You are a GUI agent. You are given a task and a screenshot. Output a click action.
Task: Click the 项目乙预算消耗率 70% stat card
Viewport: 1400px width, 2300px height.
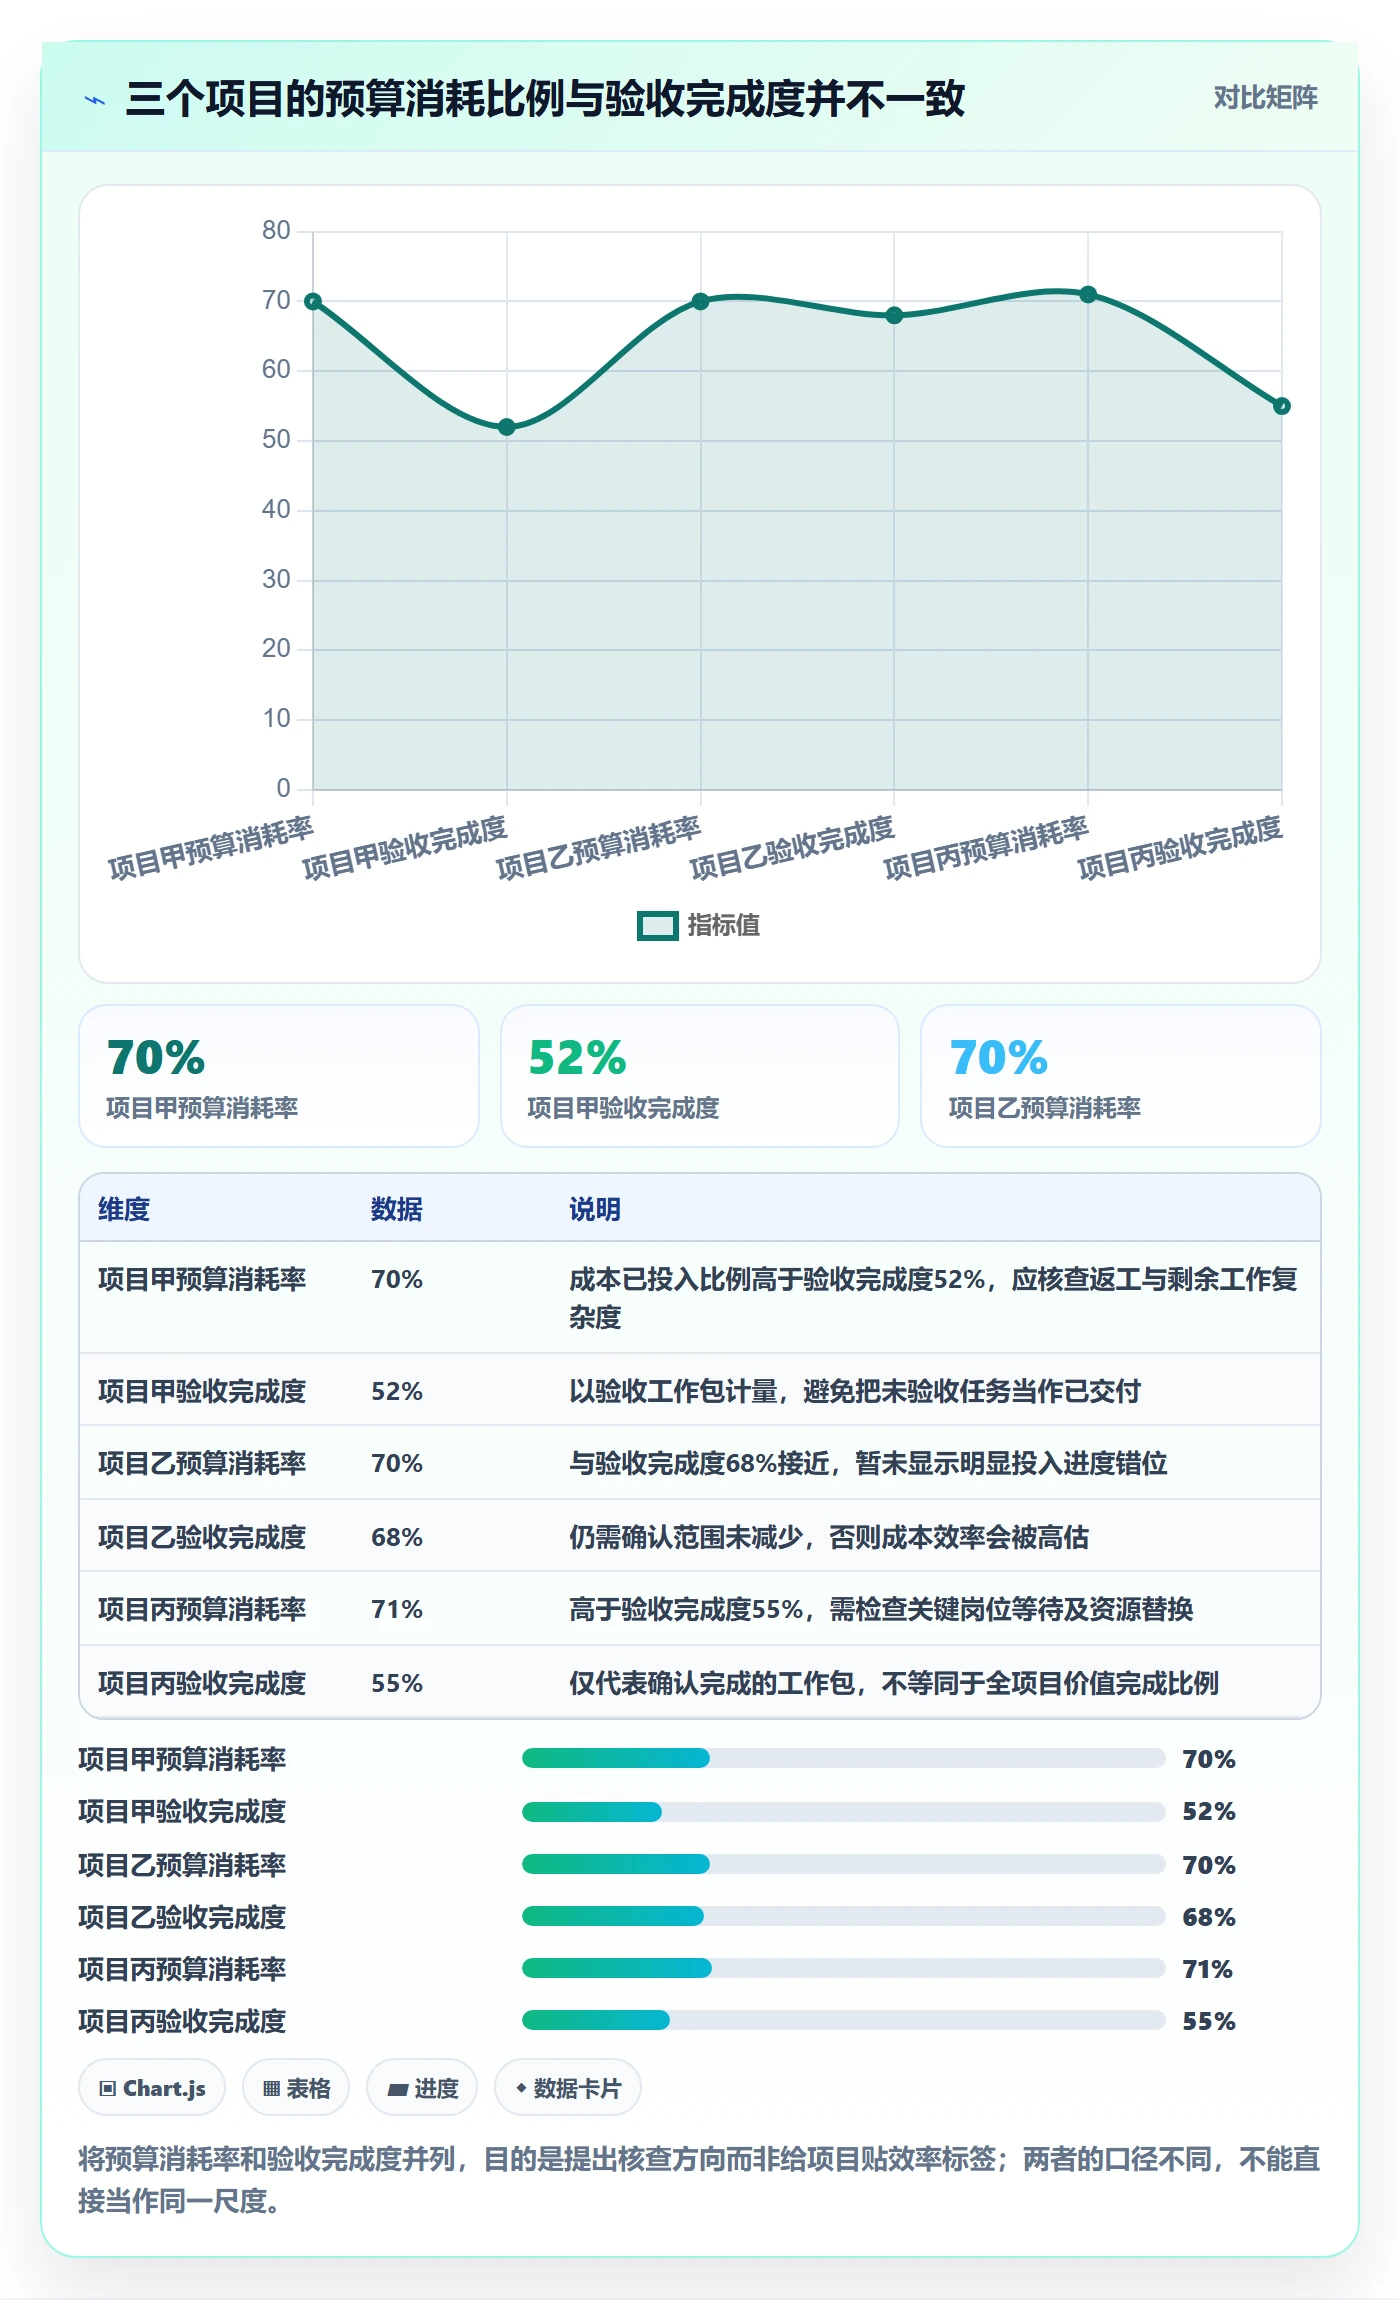tap(1121, 1076)
